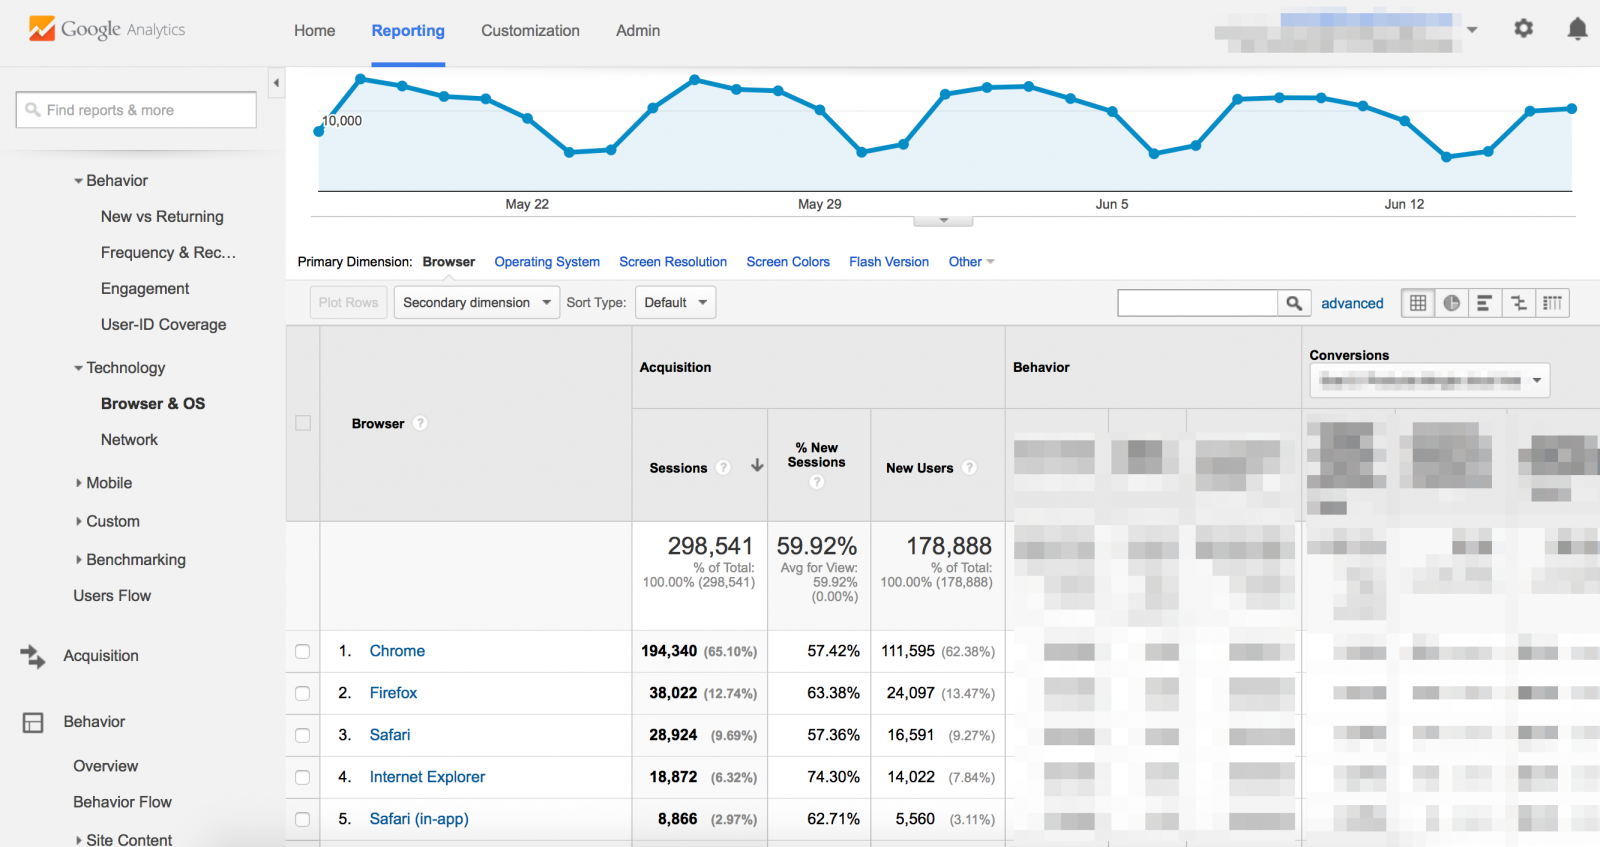Collapse the Behavior tree group
Screen dimensions: 1600x847
(x=78, y=181)
